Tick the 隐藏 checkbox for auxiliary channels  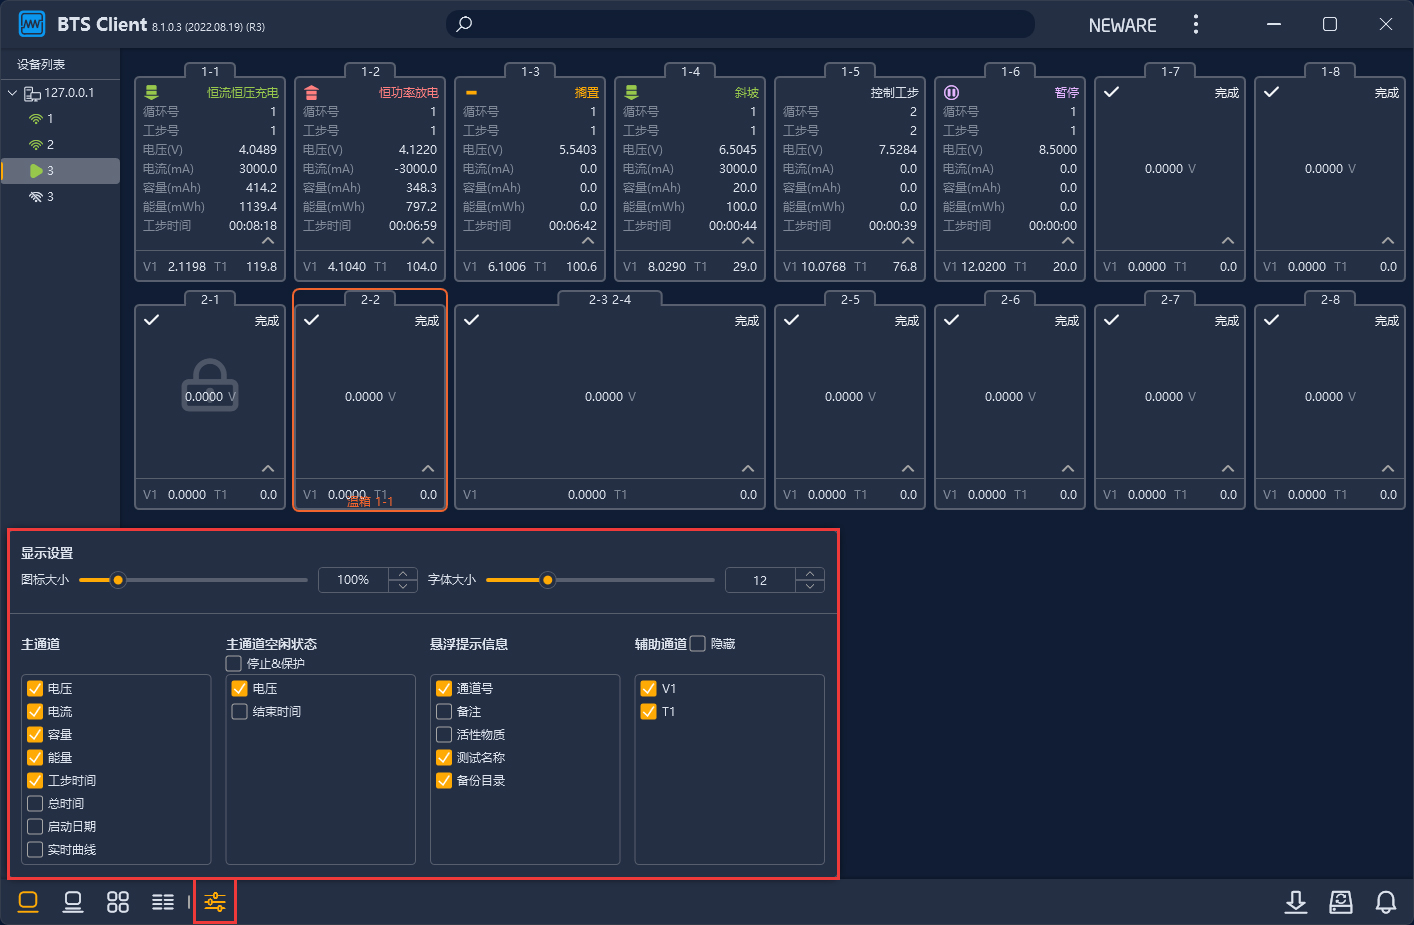point(698,644)
